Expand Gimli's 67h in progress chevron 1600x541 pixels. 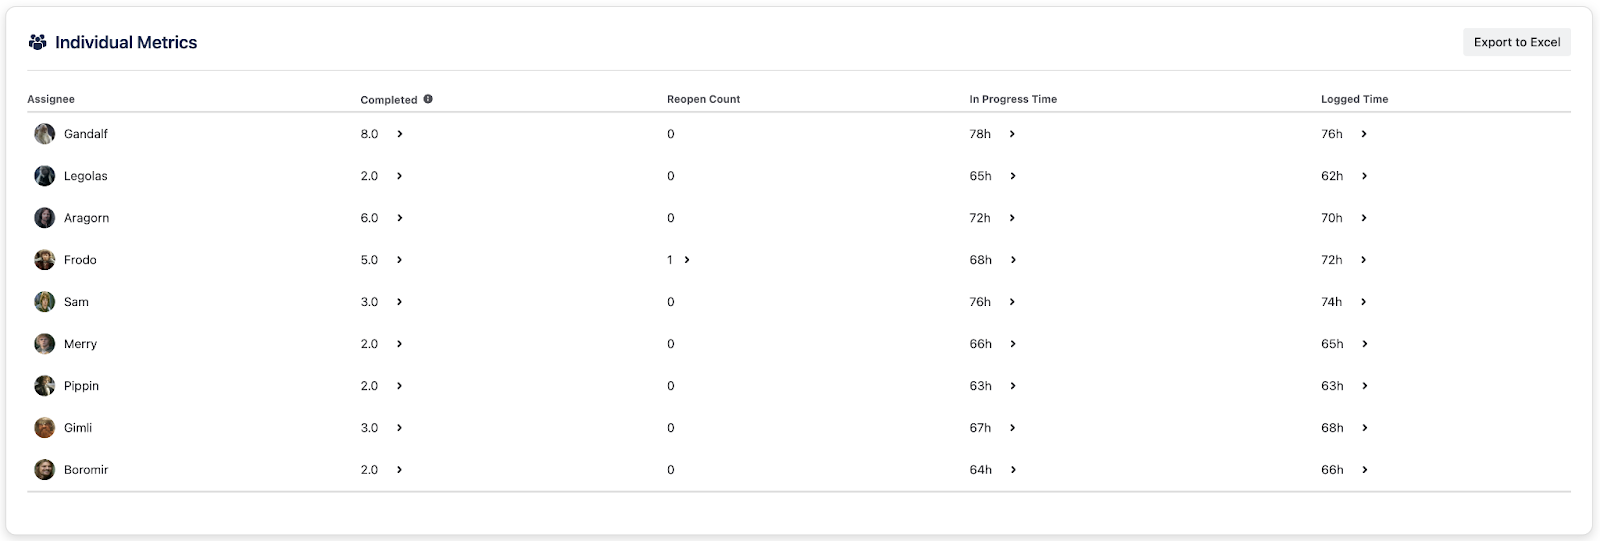(x=1012, y=428)
